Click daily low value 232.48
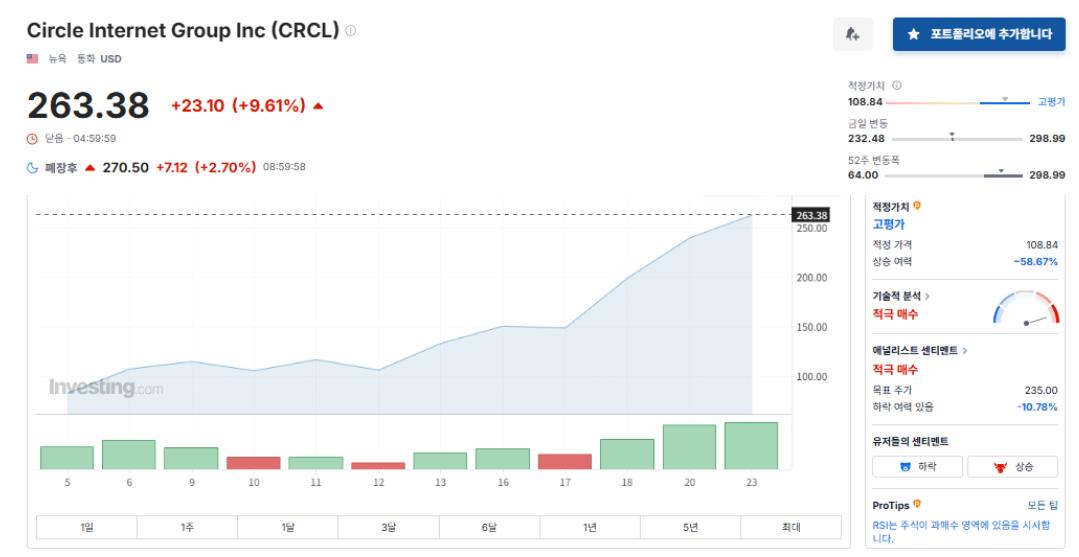Viewport: 1079px width, 557px height. point(866,138)
